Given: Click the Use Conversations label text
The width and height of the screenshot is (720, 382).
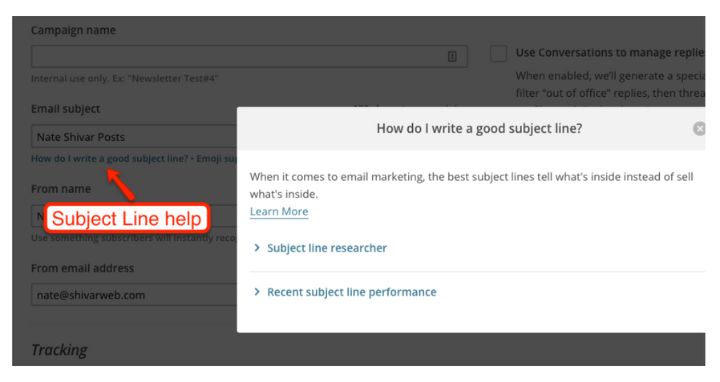Looking at the screenshot, I should pyautogui.click(x=610, y=53).
